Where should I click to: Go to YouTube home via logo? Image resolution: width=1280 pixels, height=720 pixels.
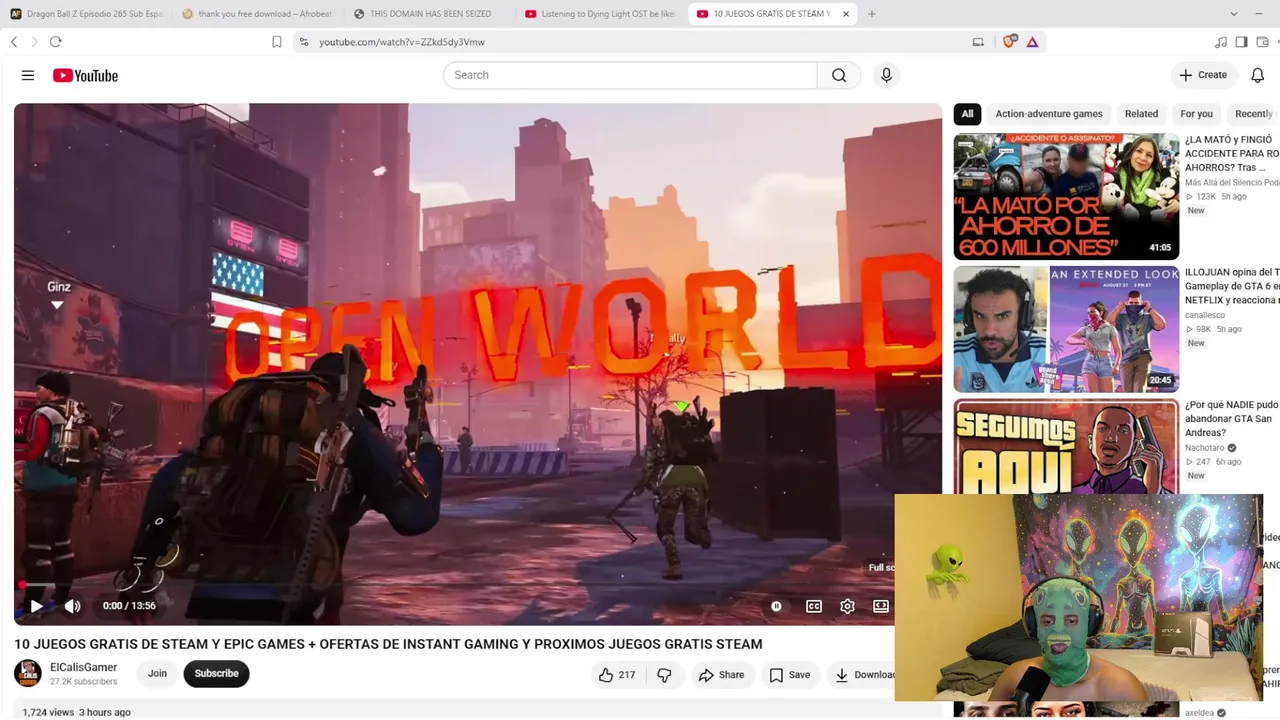point(85,75)
